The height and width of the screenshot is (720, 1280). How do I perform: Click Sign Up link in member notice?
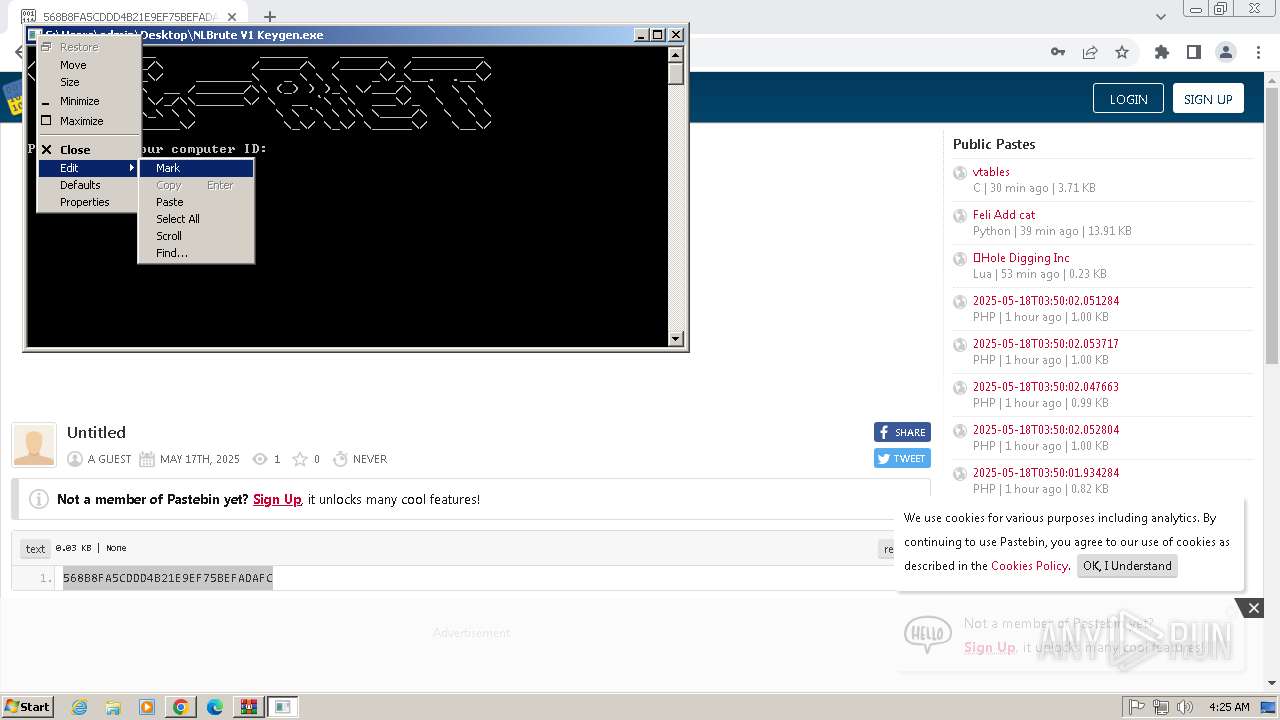[x=277, y=499]
